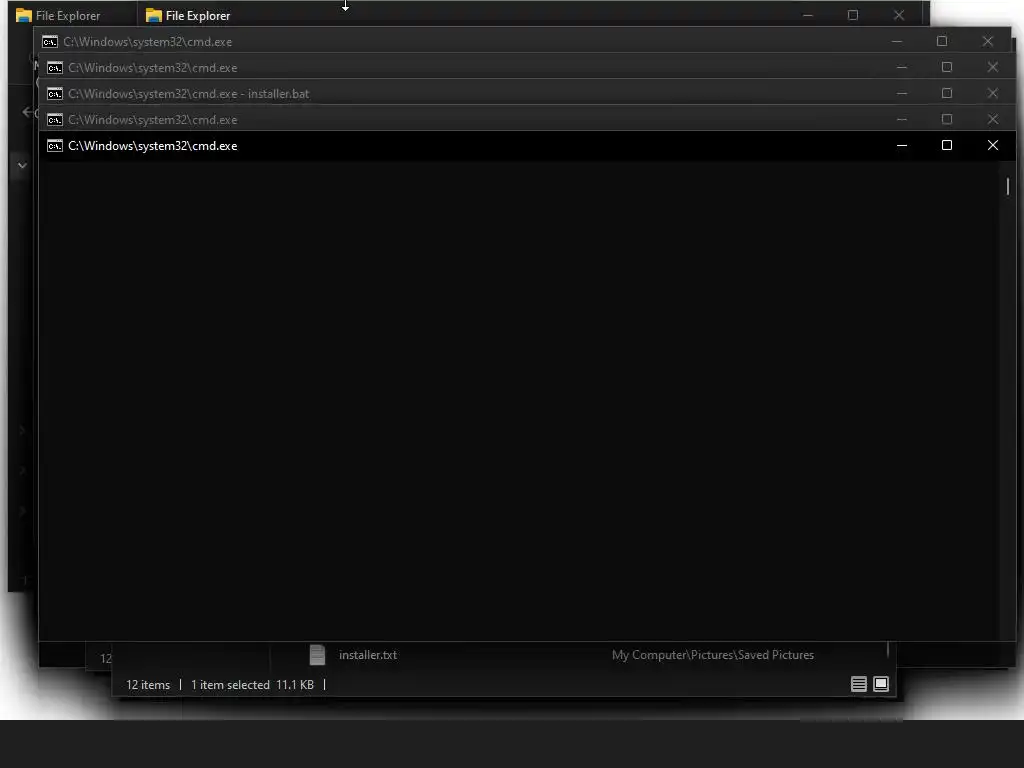The image size is (1024, 768).
Task: Click scrollbar thumb in active cmd window
Action: point(1008,186)
